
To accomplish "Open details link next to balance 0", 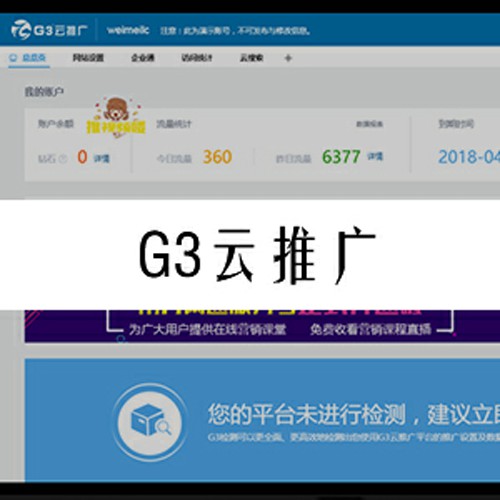I will pos(101,158).
